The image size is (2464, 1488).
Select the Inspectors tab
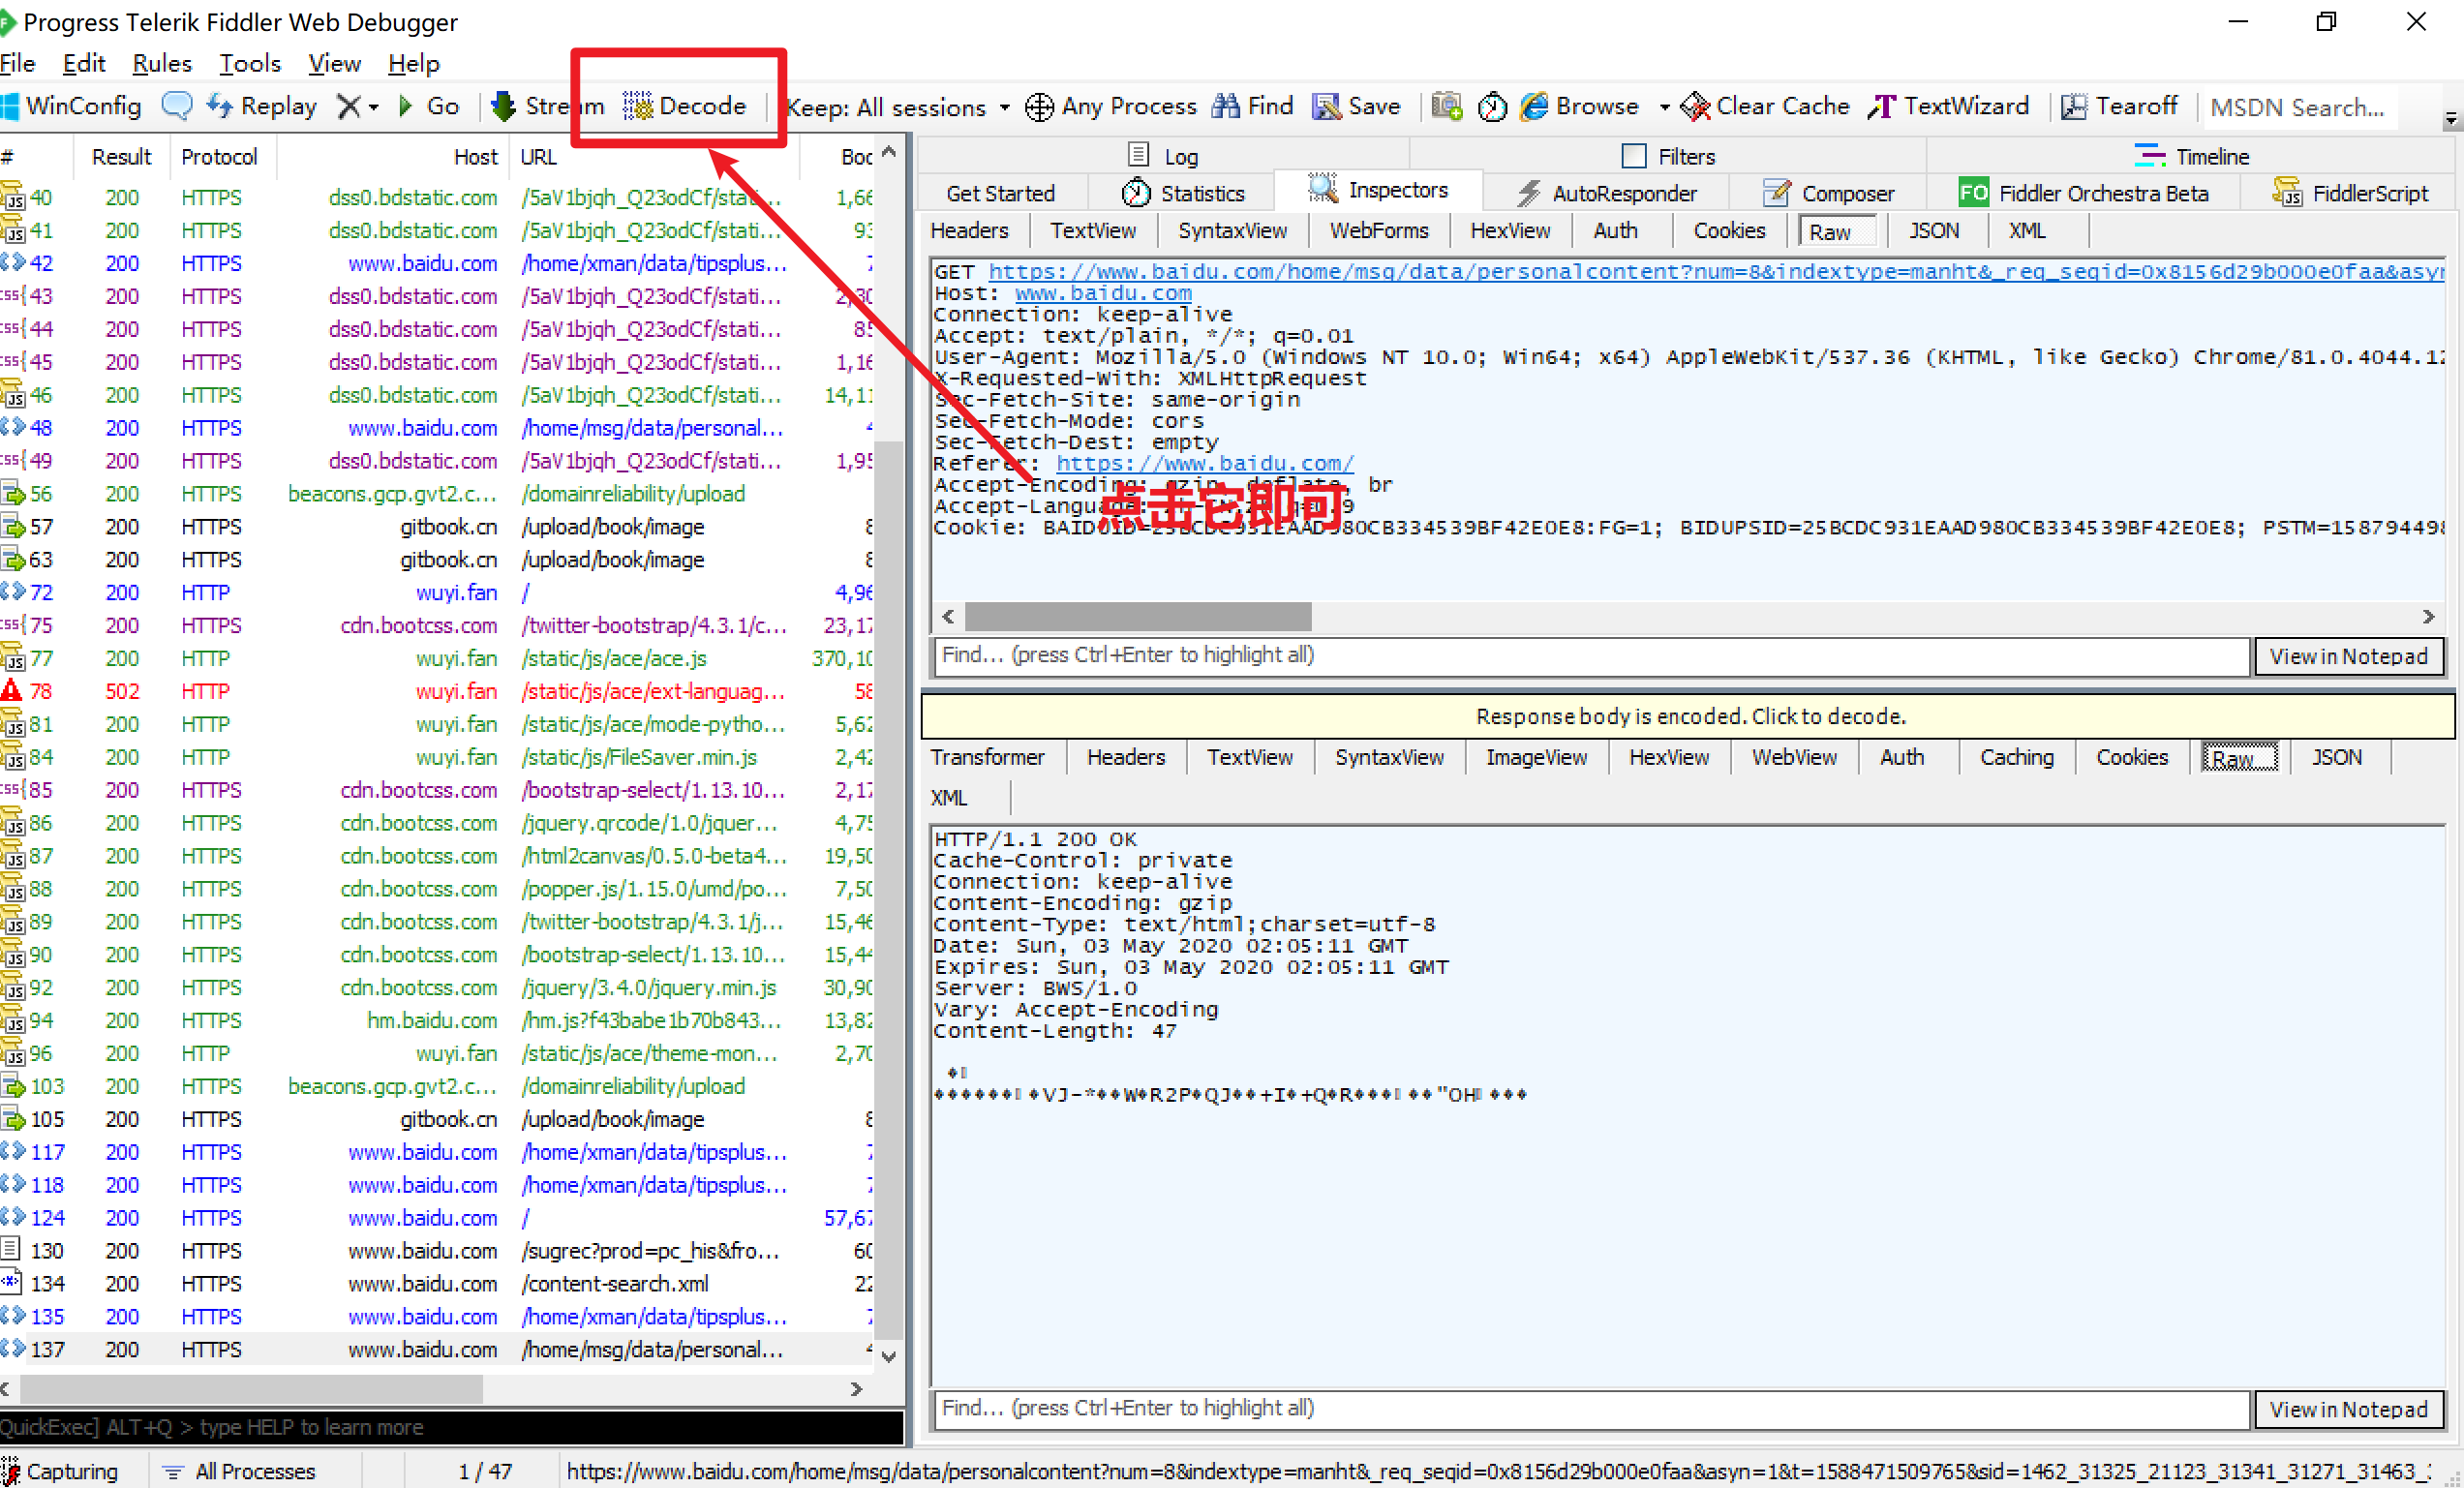click(x=1379, y=190)
